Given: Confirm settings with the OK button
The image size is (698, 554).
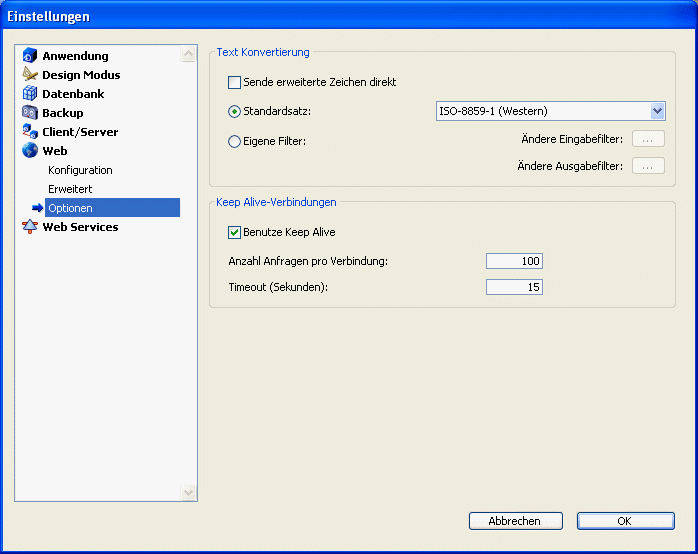Looking at the screenshot, I should pyautogui.click(x=625, y=521).
